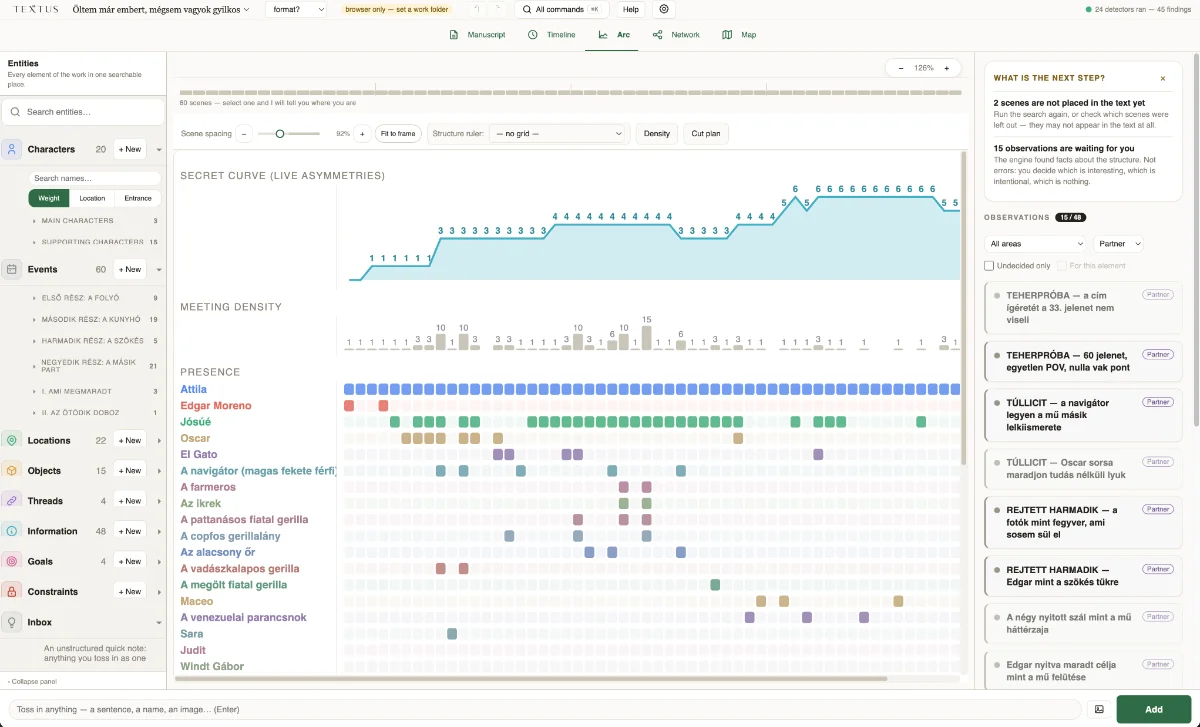The height and width of the screenshot is (727, 1200).
Task: Increase scene spacing with the plus button
Action: (x=362, y=133)
